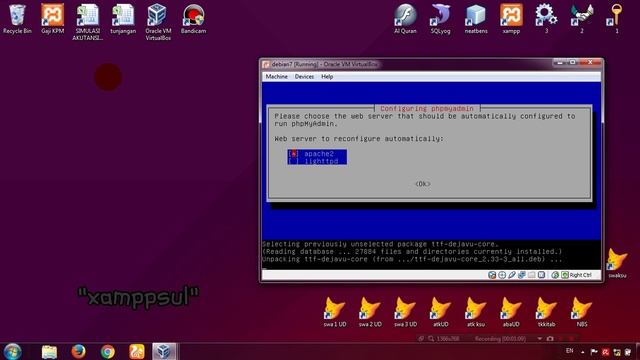The image size is (640, 360).
Task: Expand the Bandicam recording bar dropdown arrow
Action: (540, 339)
